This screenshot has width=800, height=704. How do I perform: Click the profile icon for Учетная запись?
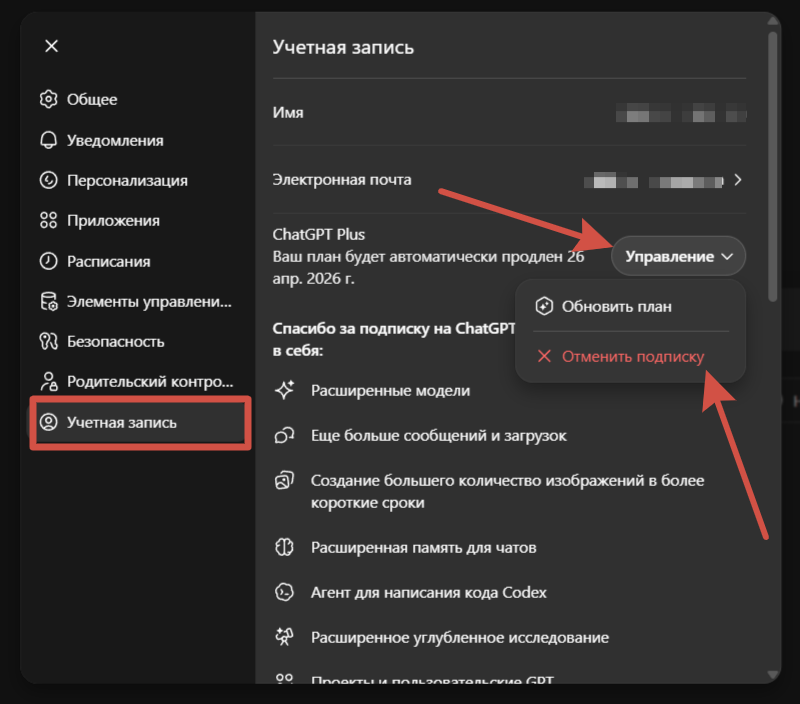pos(48,422)
